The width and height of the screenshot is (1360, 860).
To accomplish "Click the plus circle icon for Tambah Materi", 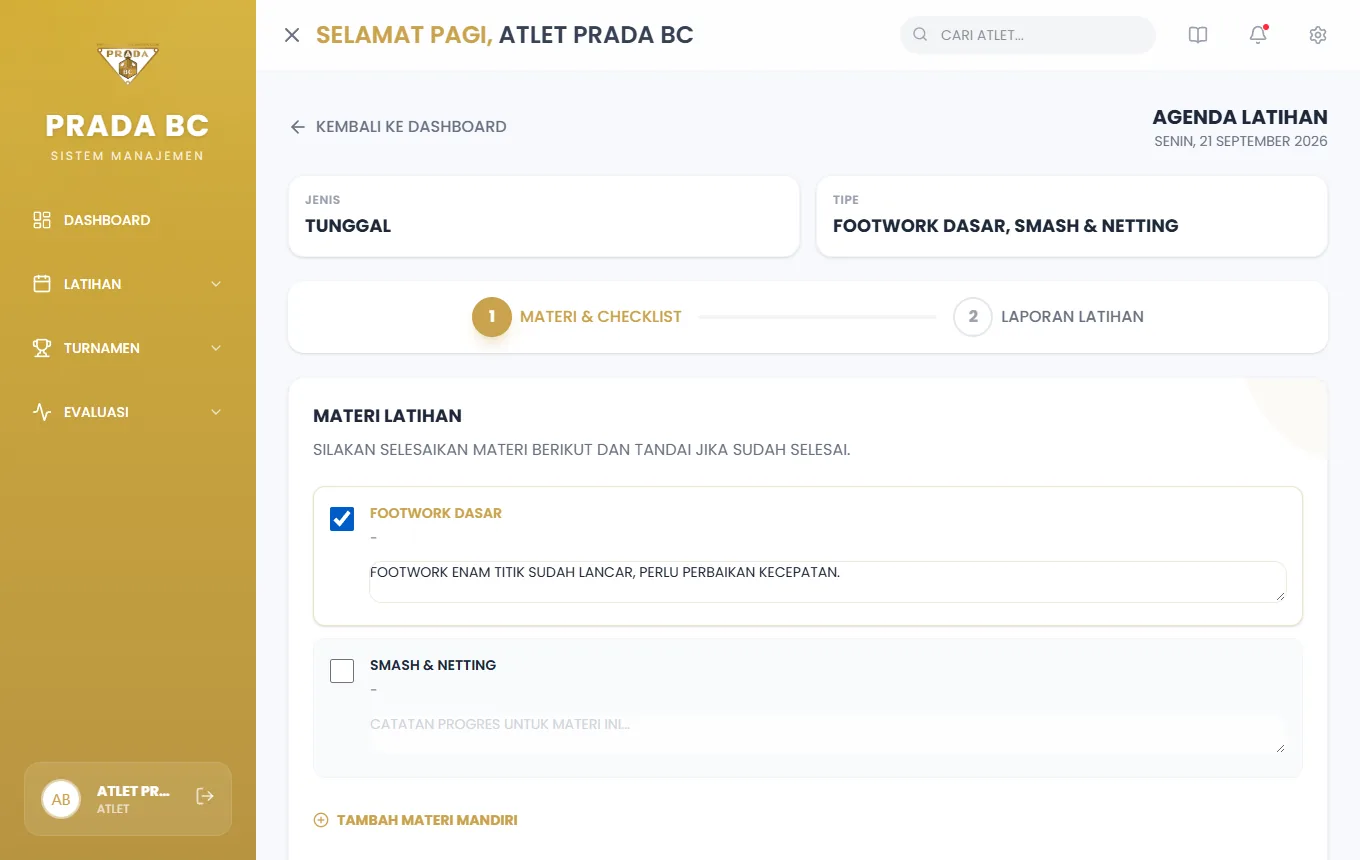I will [321, 820].
